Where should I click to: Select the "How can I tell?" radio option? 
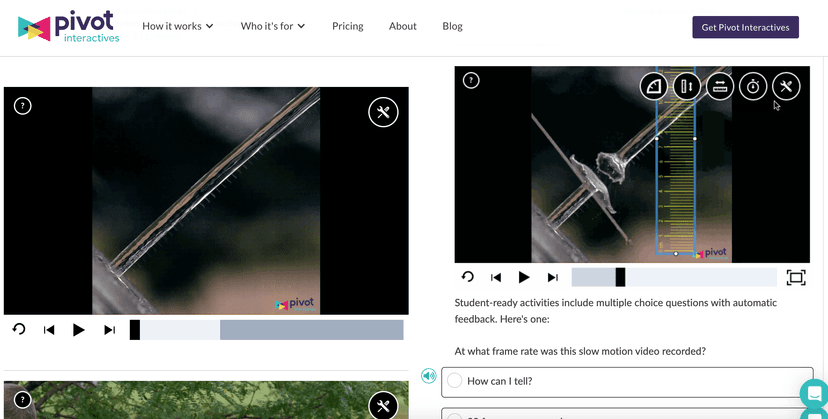click(x=455, y=381)
